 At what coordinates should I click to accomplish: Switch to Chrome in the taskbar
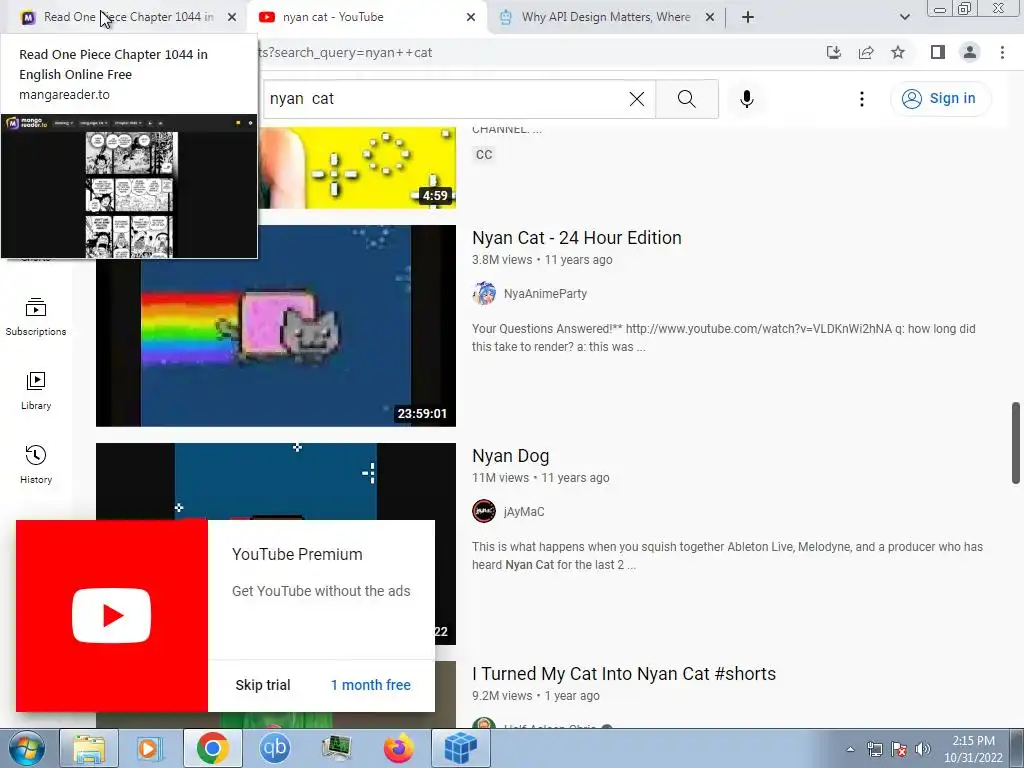[x=212, y=748]
